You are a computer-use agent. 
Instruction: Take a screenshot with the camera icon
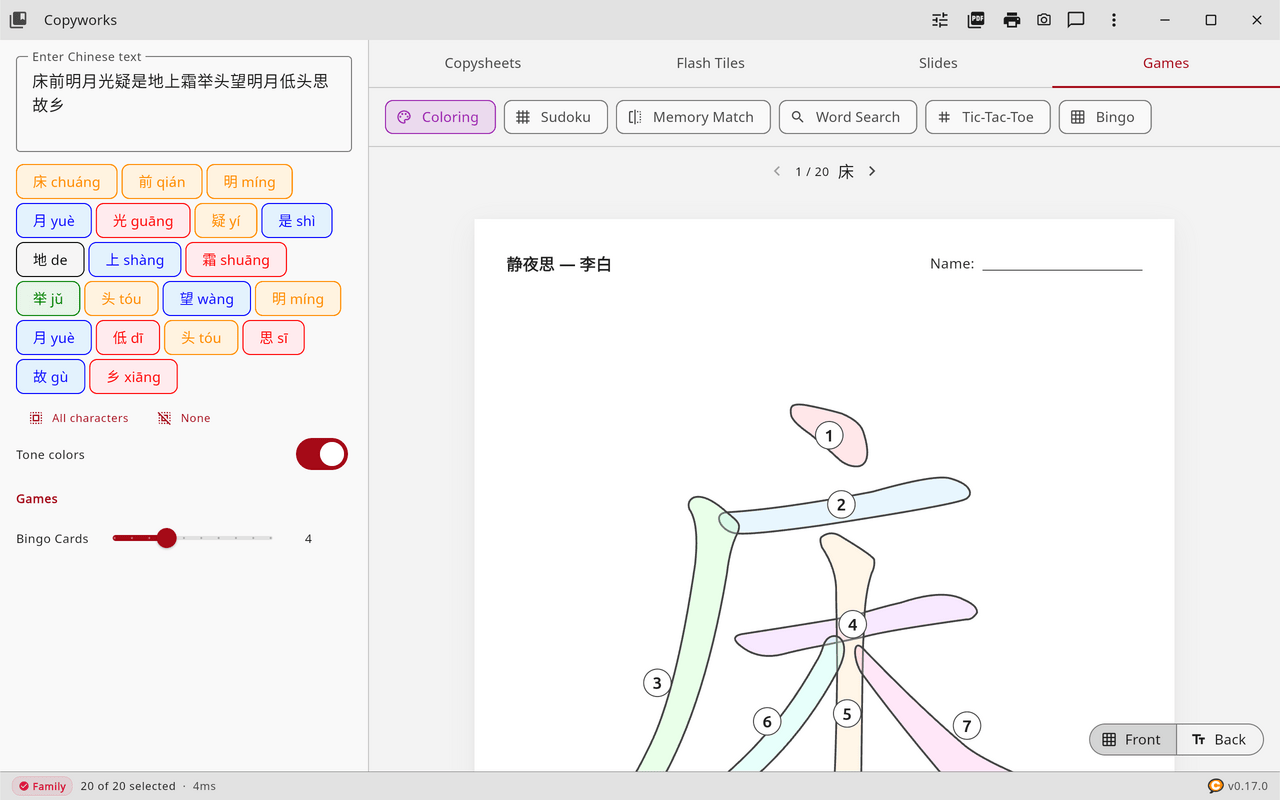(x=1044, y=20)
